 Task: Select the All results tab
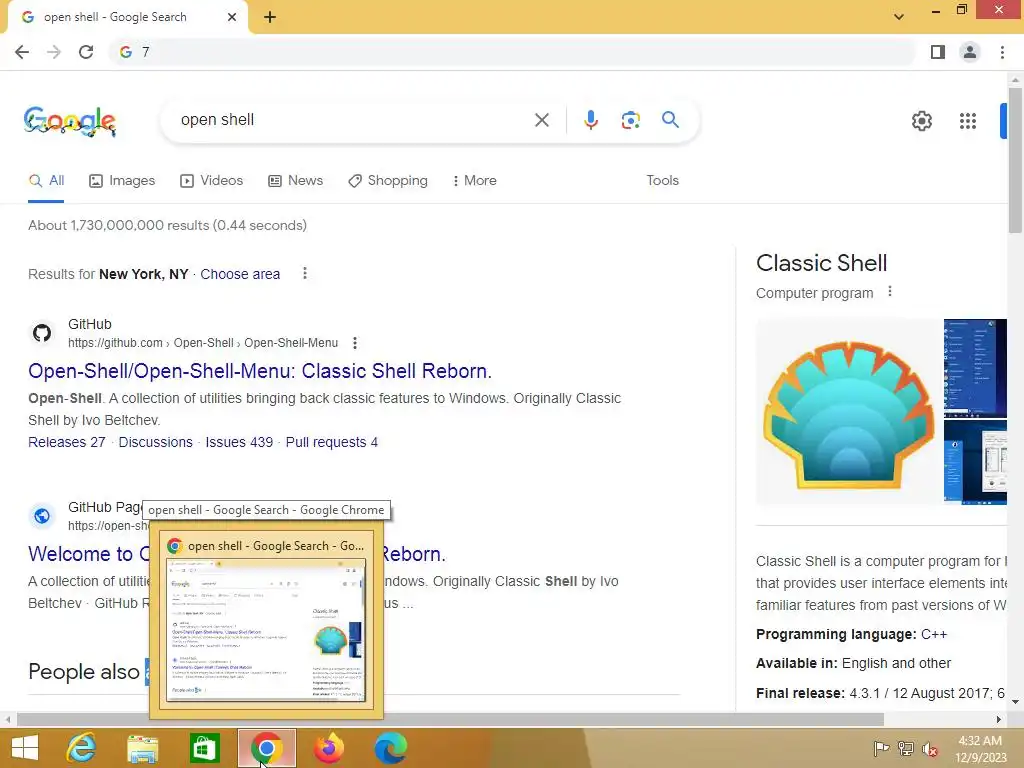point(46,181)
